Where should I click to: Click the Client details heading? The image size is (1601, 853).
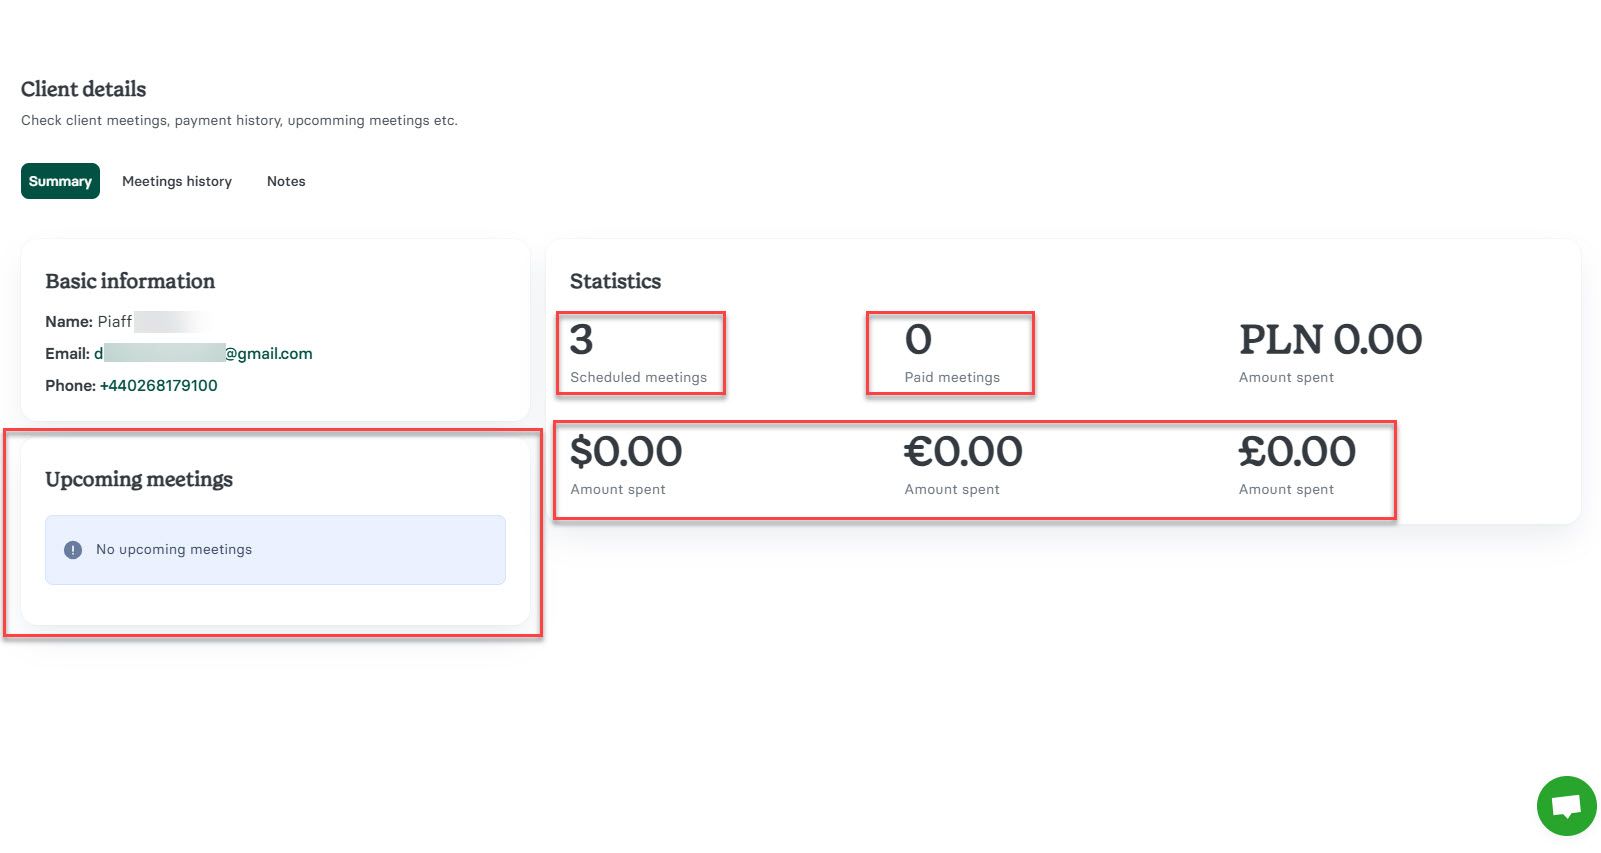coord(83,89)
